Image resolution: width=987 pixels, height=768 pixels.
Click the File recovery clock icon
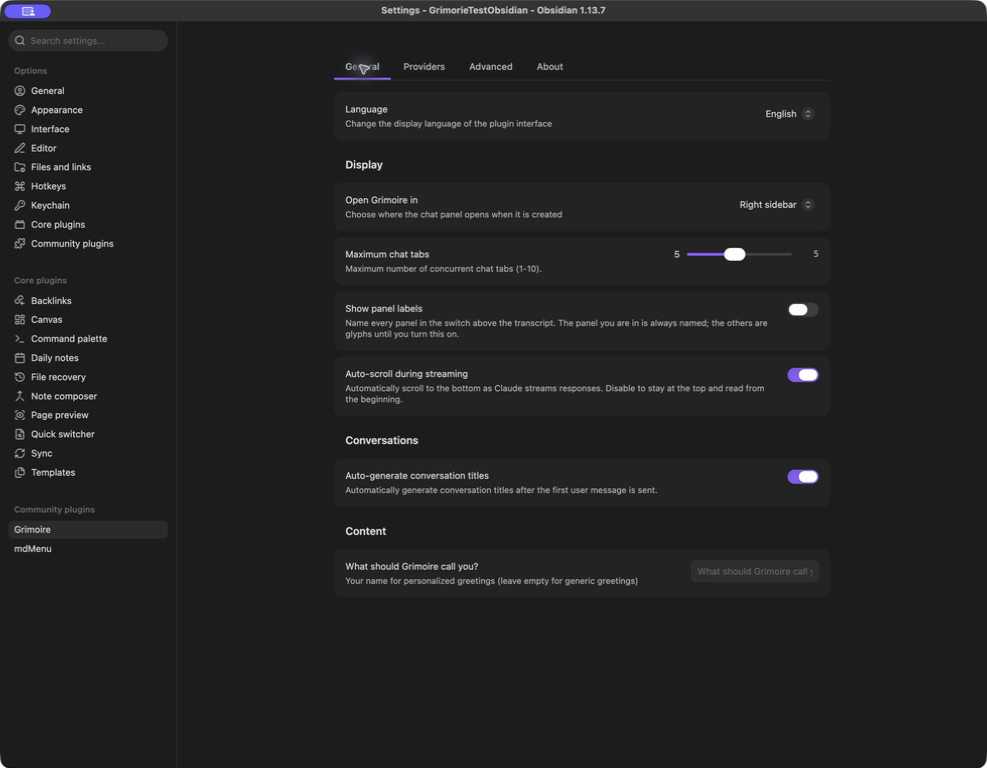20,377
